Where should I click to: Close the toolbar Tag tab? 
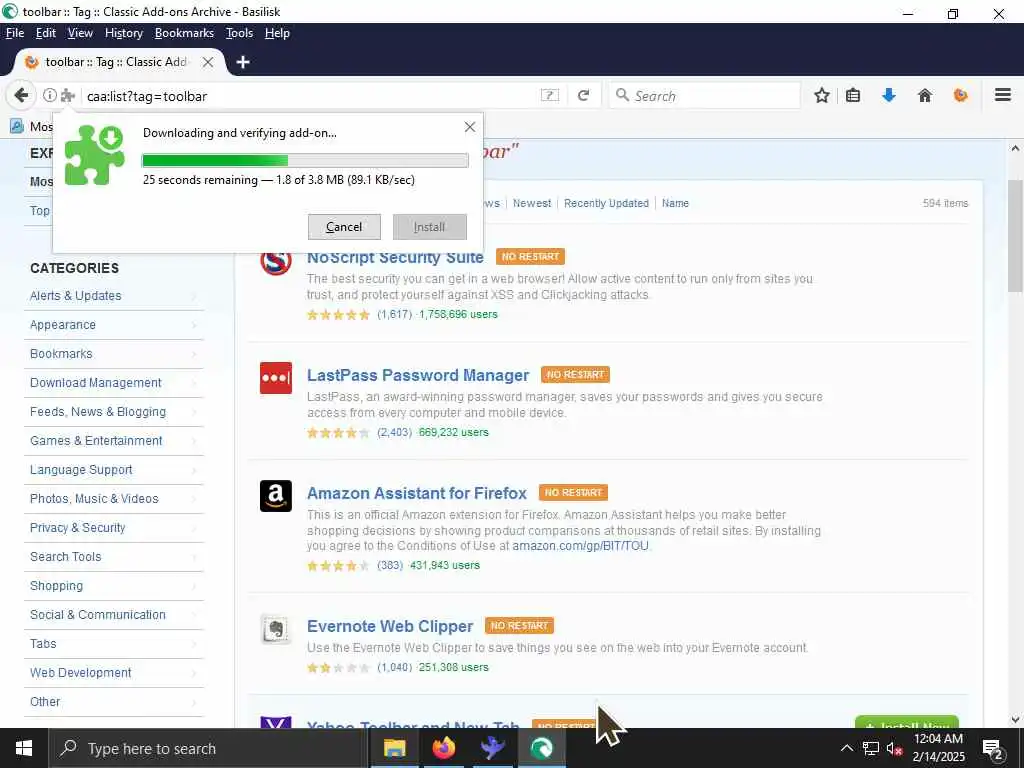208,62
